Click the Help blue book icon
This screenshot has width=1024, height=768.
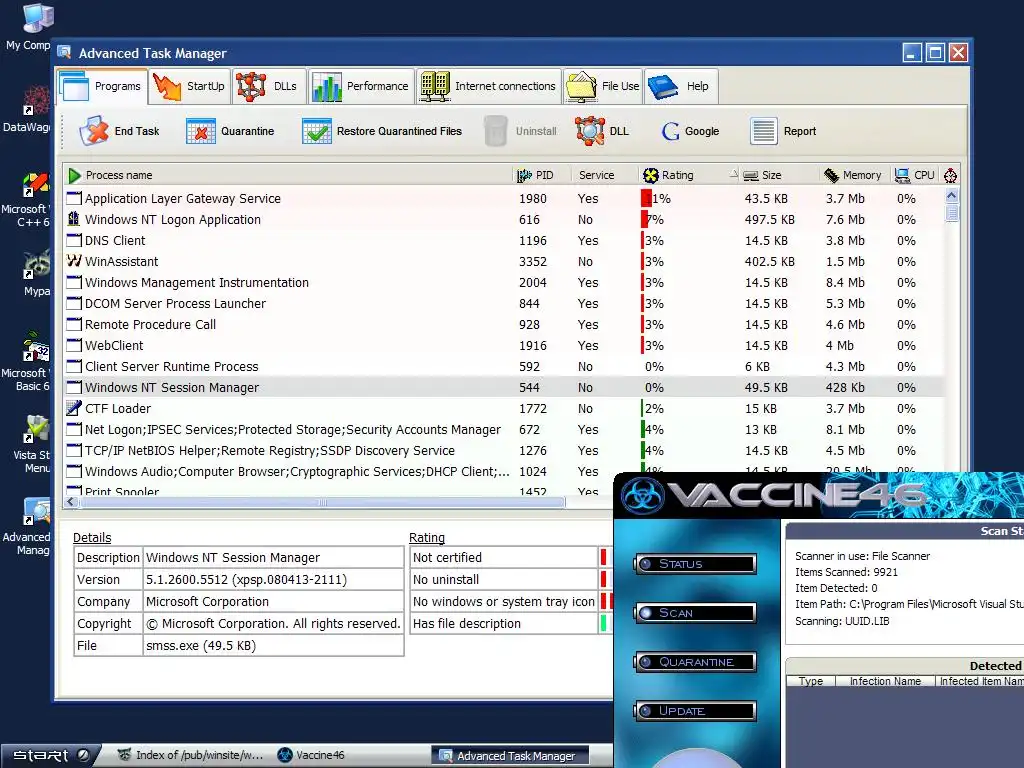[x=663, y=87]
